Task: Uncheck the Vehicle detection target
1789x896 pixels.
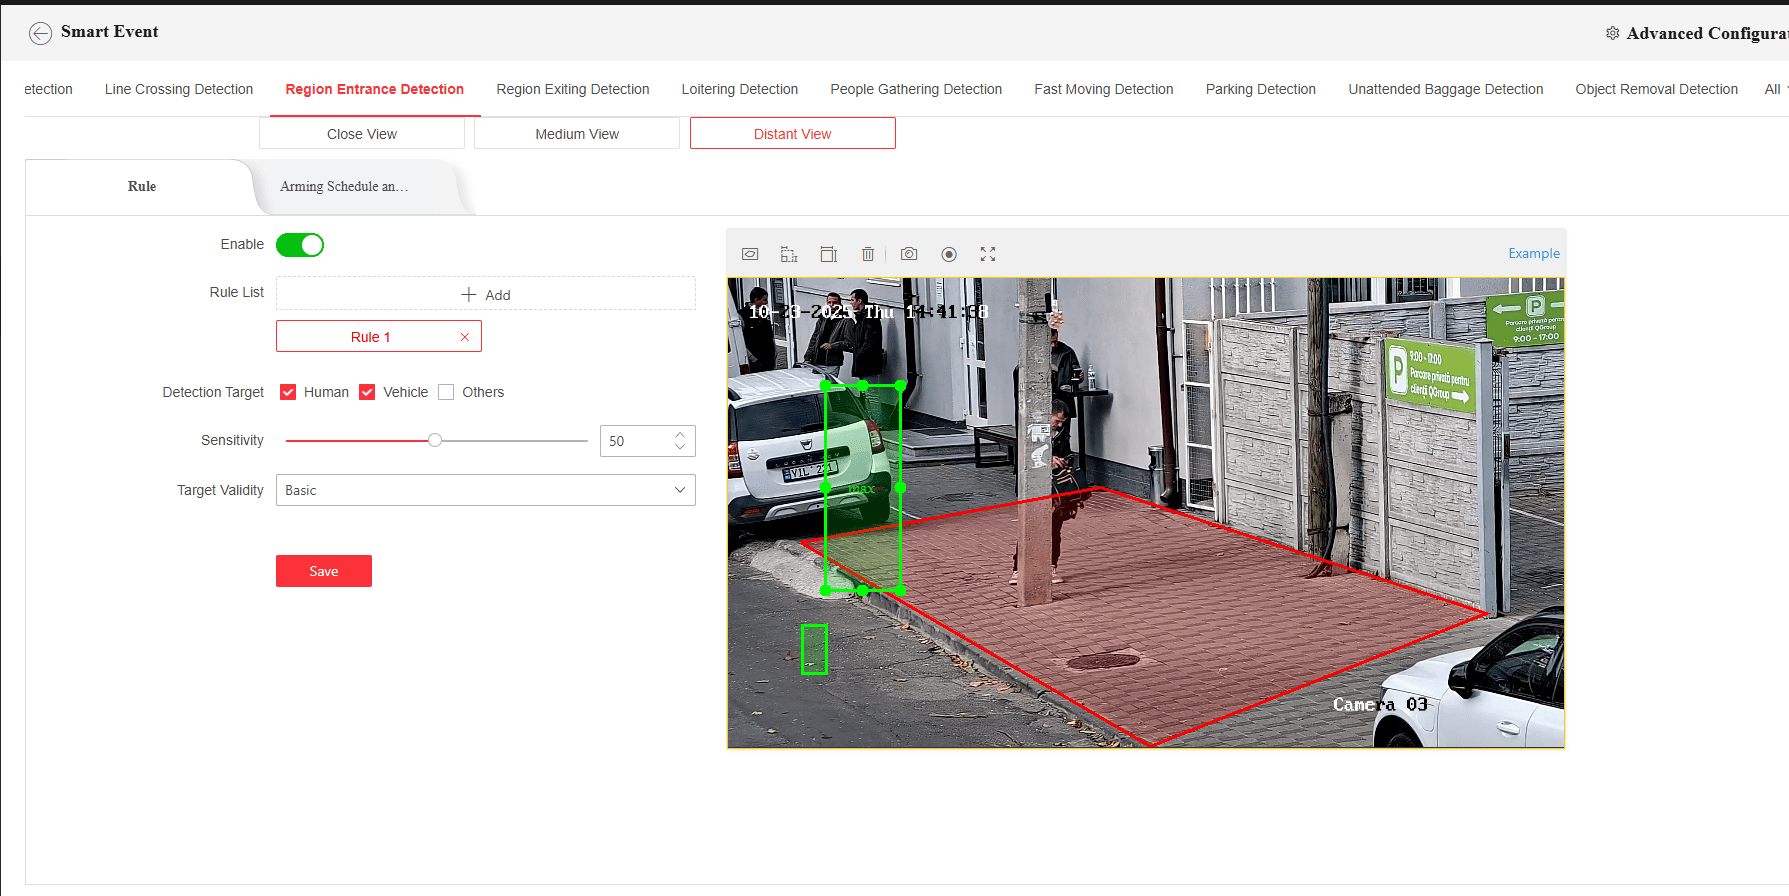Action: (367, 392)
